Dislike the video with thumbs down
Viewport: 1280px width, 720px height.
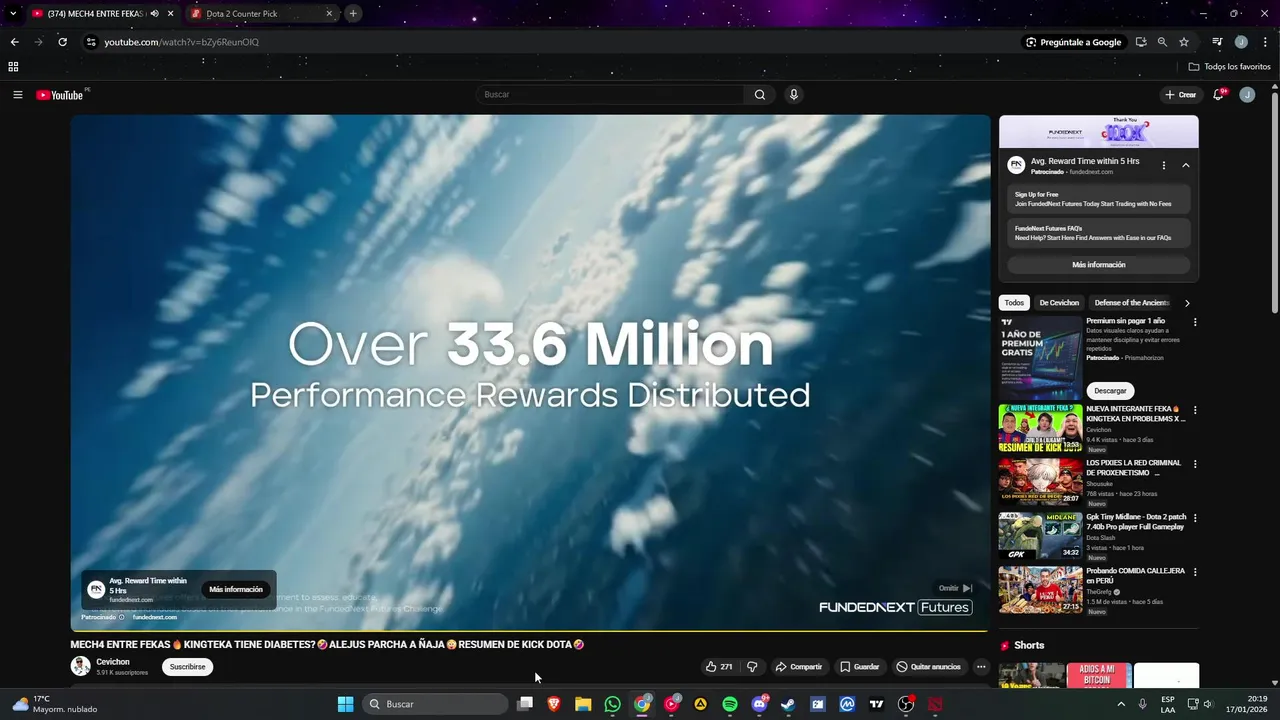click(752, 667)
